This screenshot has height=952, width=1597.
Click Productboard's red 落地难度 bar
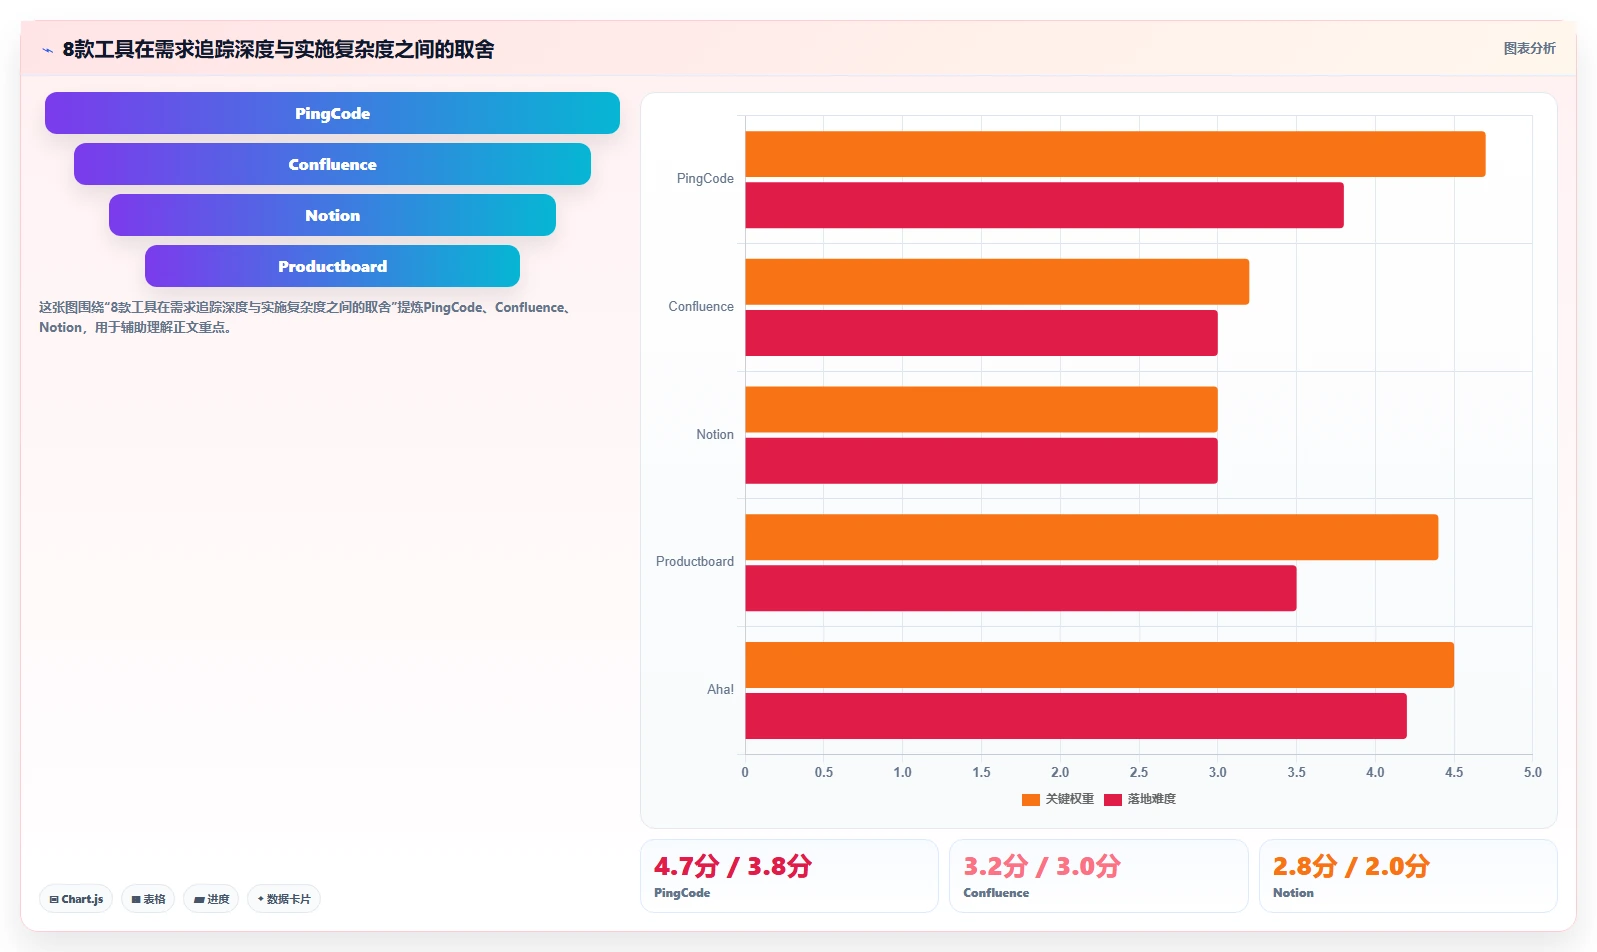point(1021,588)
